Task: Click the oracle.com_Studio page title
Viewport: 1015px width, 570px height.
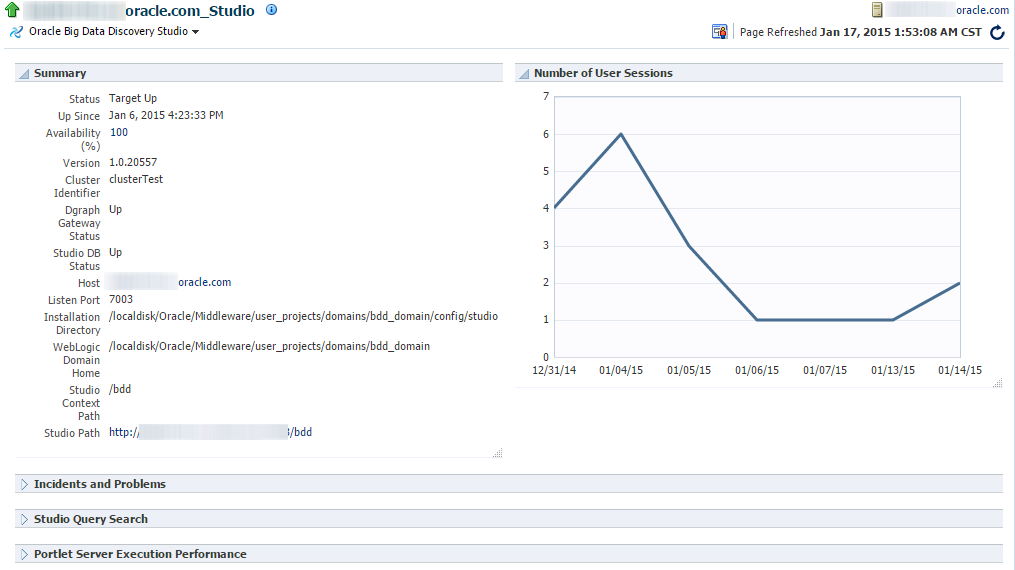Action: (x=190, y=10)
